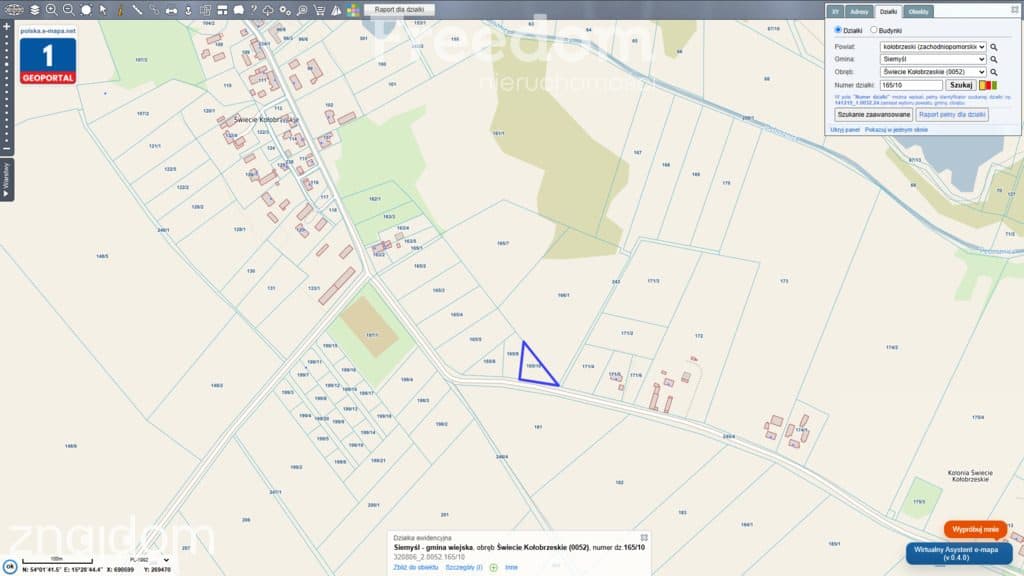Switch to the XY tab

click(835, 12)
